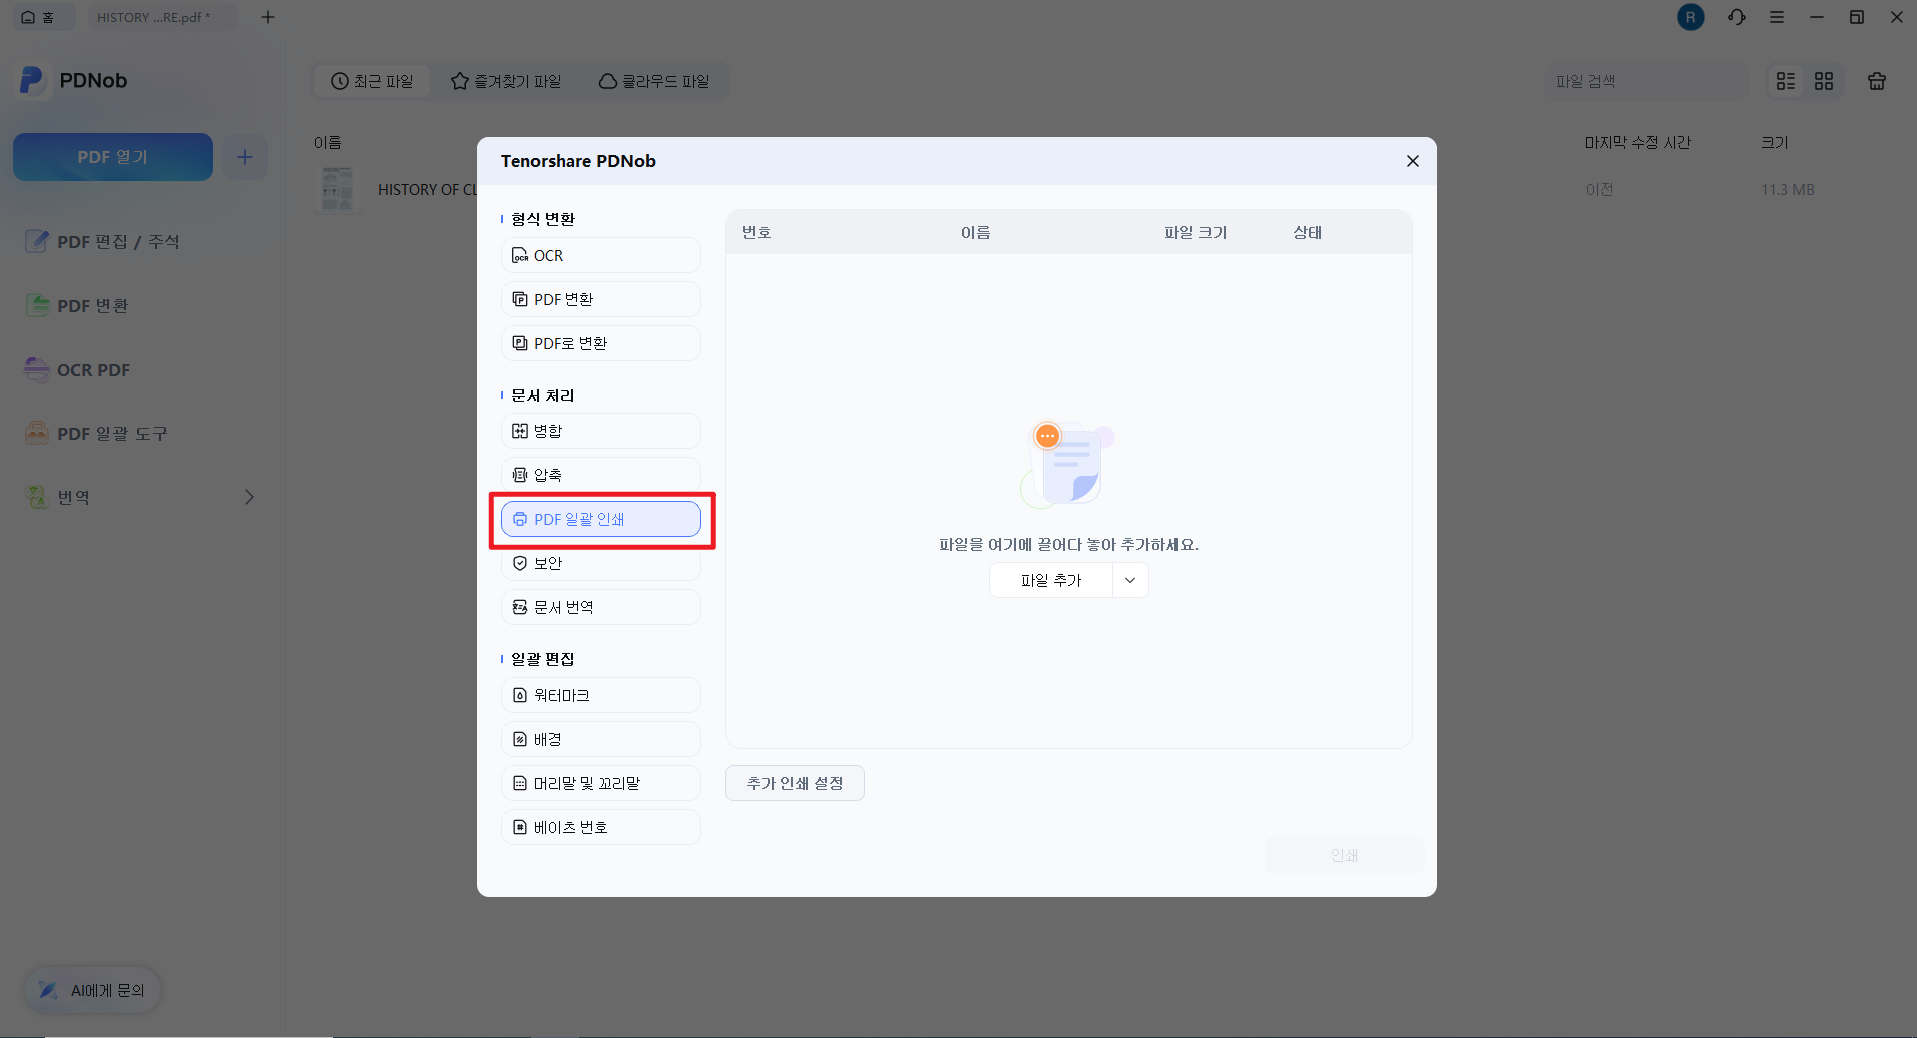1917x1038 pixels.
Task: Open 머리말 및 꼬리말 header footer tool
Action: pyautogui.click(x=600, y=783)
